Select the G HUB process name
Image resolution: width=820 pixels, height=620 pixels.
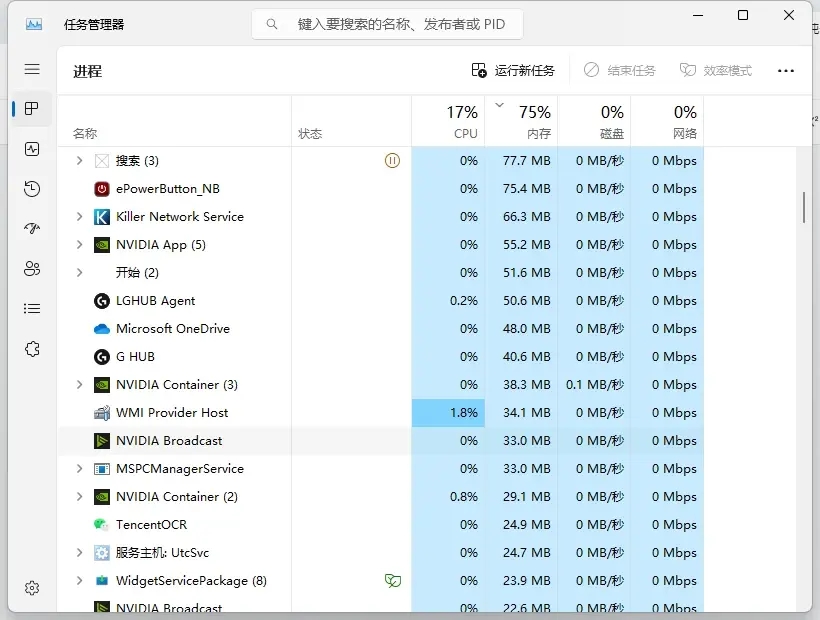click(x=135, y=357)
